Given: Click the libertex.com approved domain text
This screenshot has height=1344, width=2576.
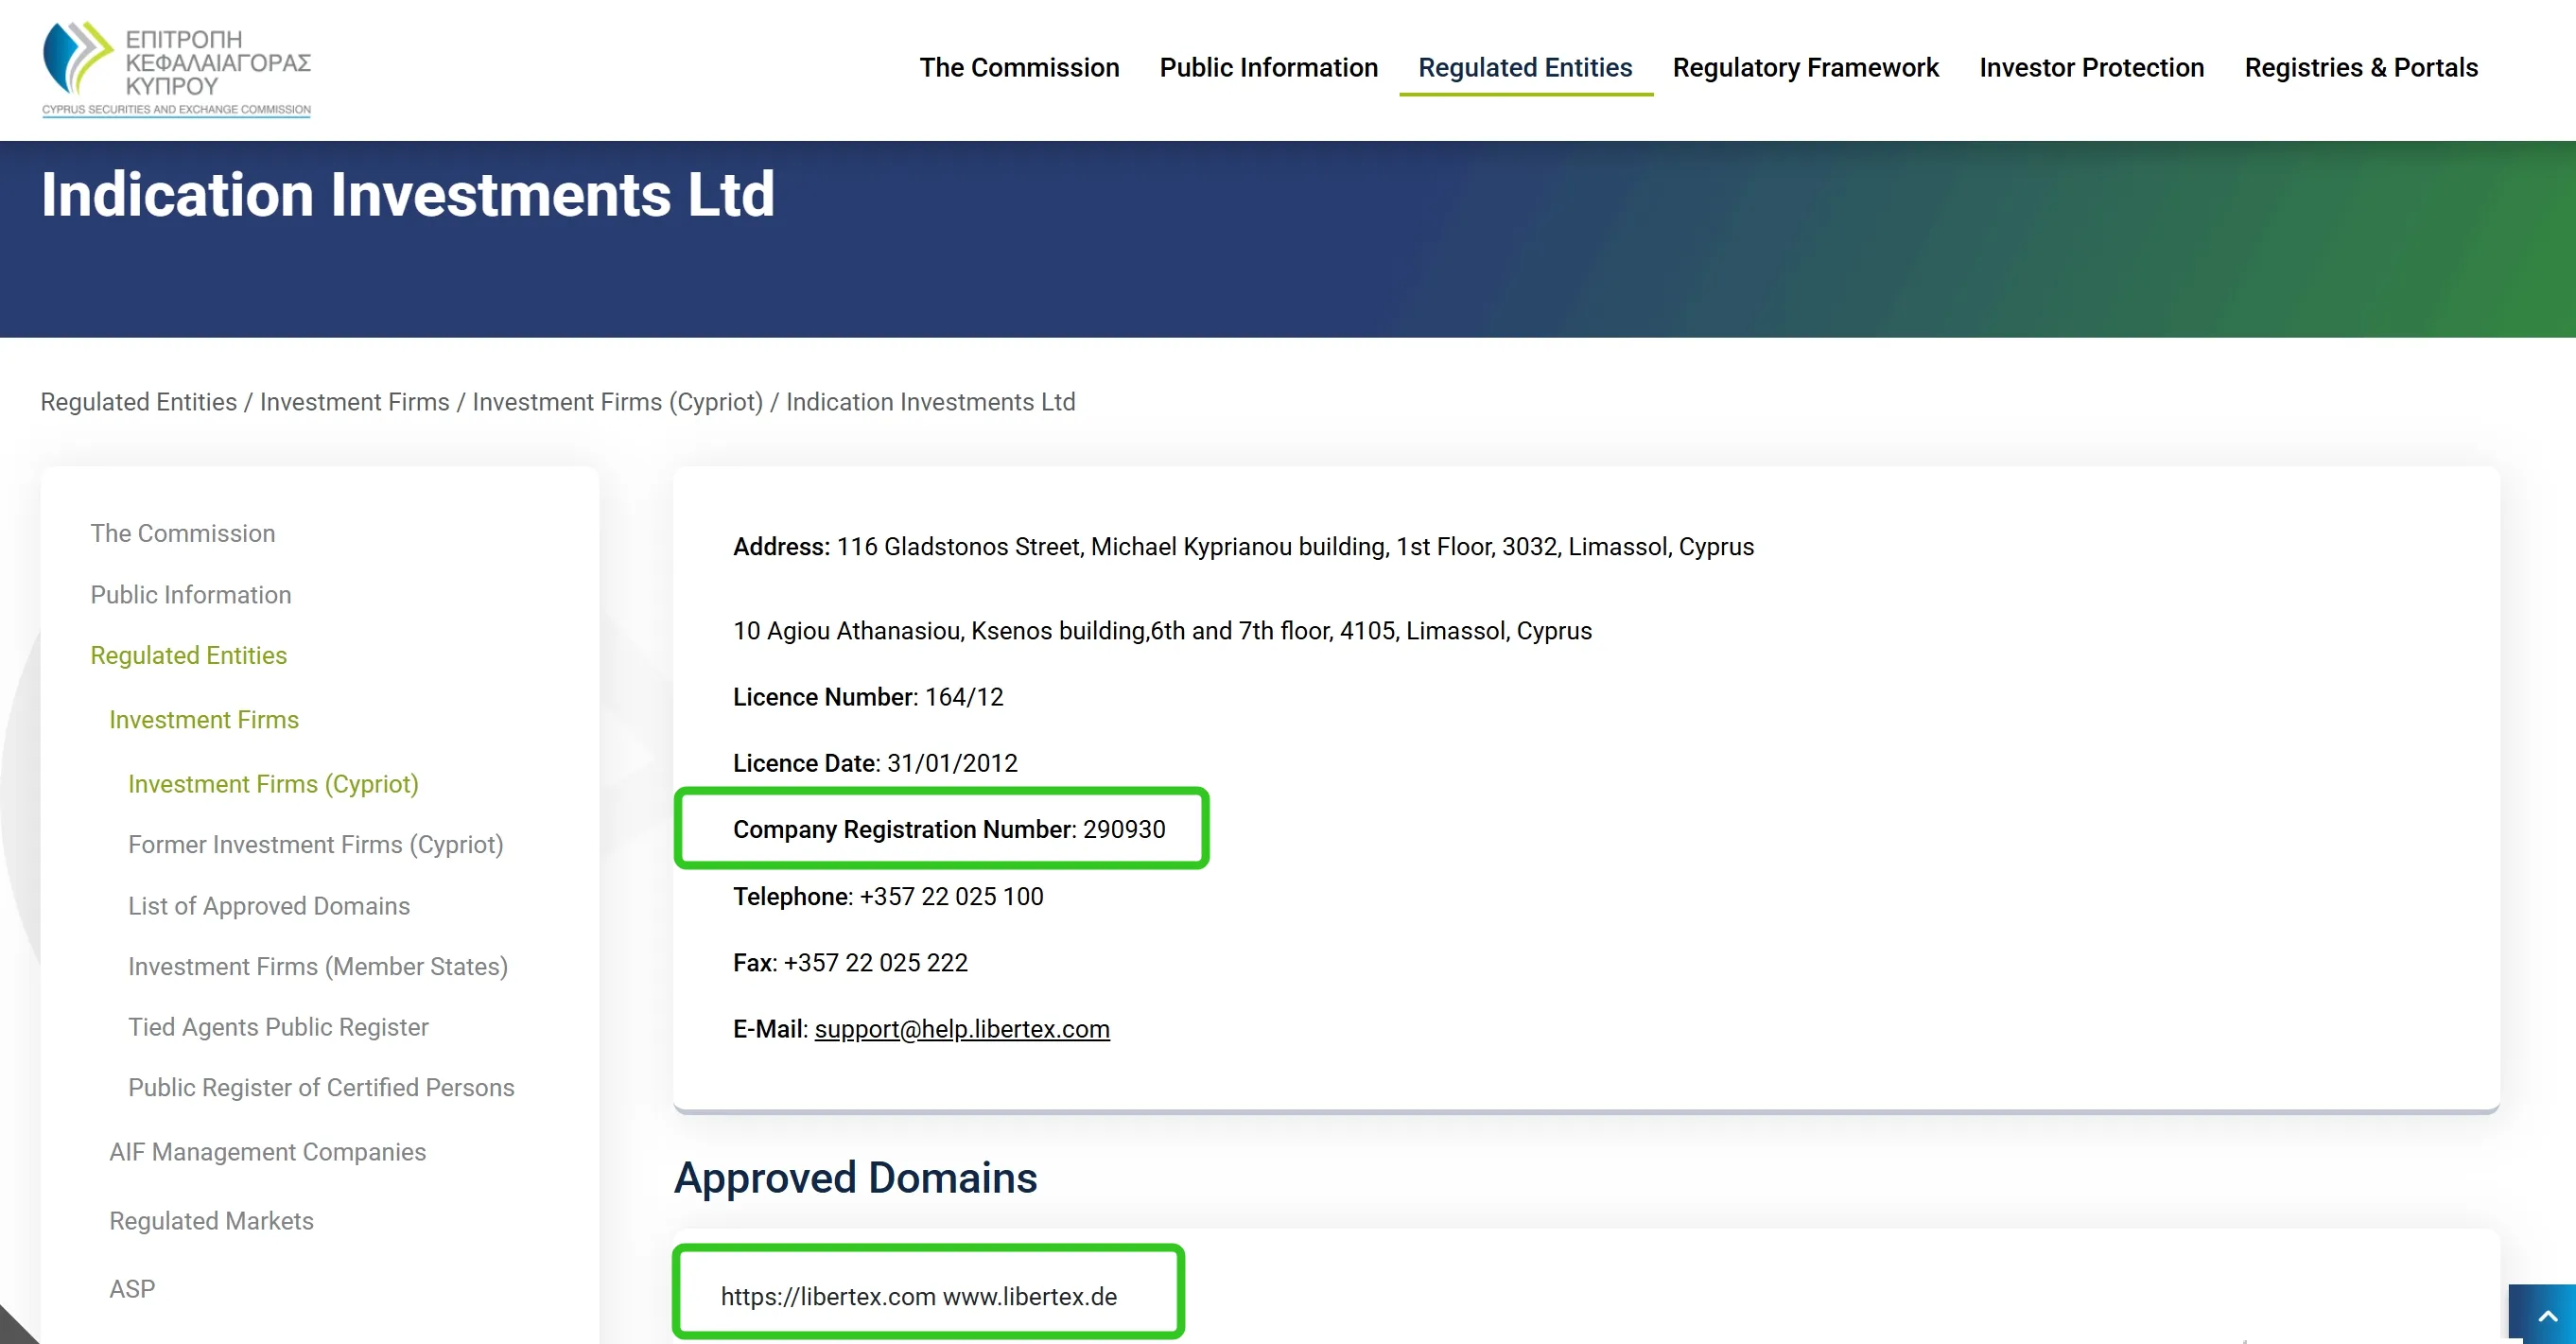Looking at the screenshot, I should [x=828, y=1297].
